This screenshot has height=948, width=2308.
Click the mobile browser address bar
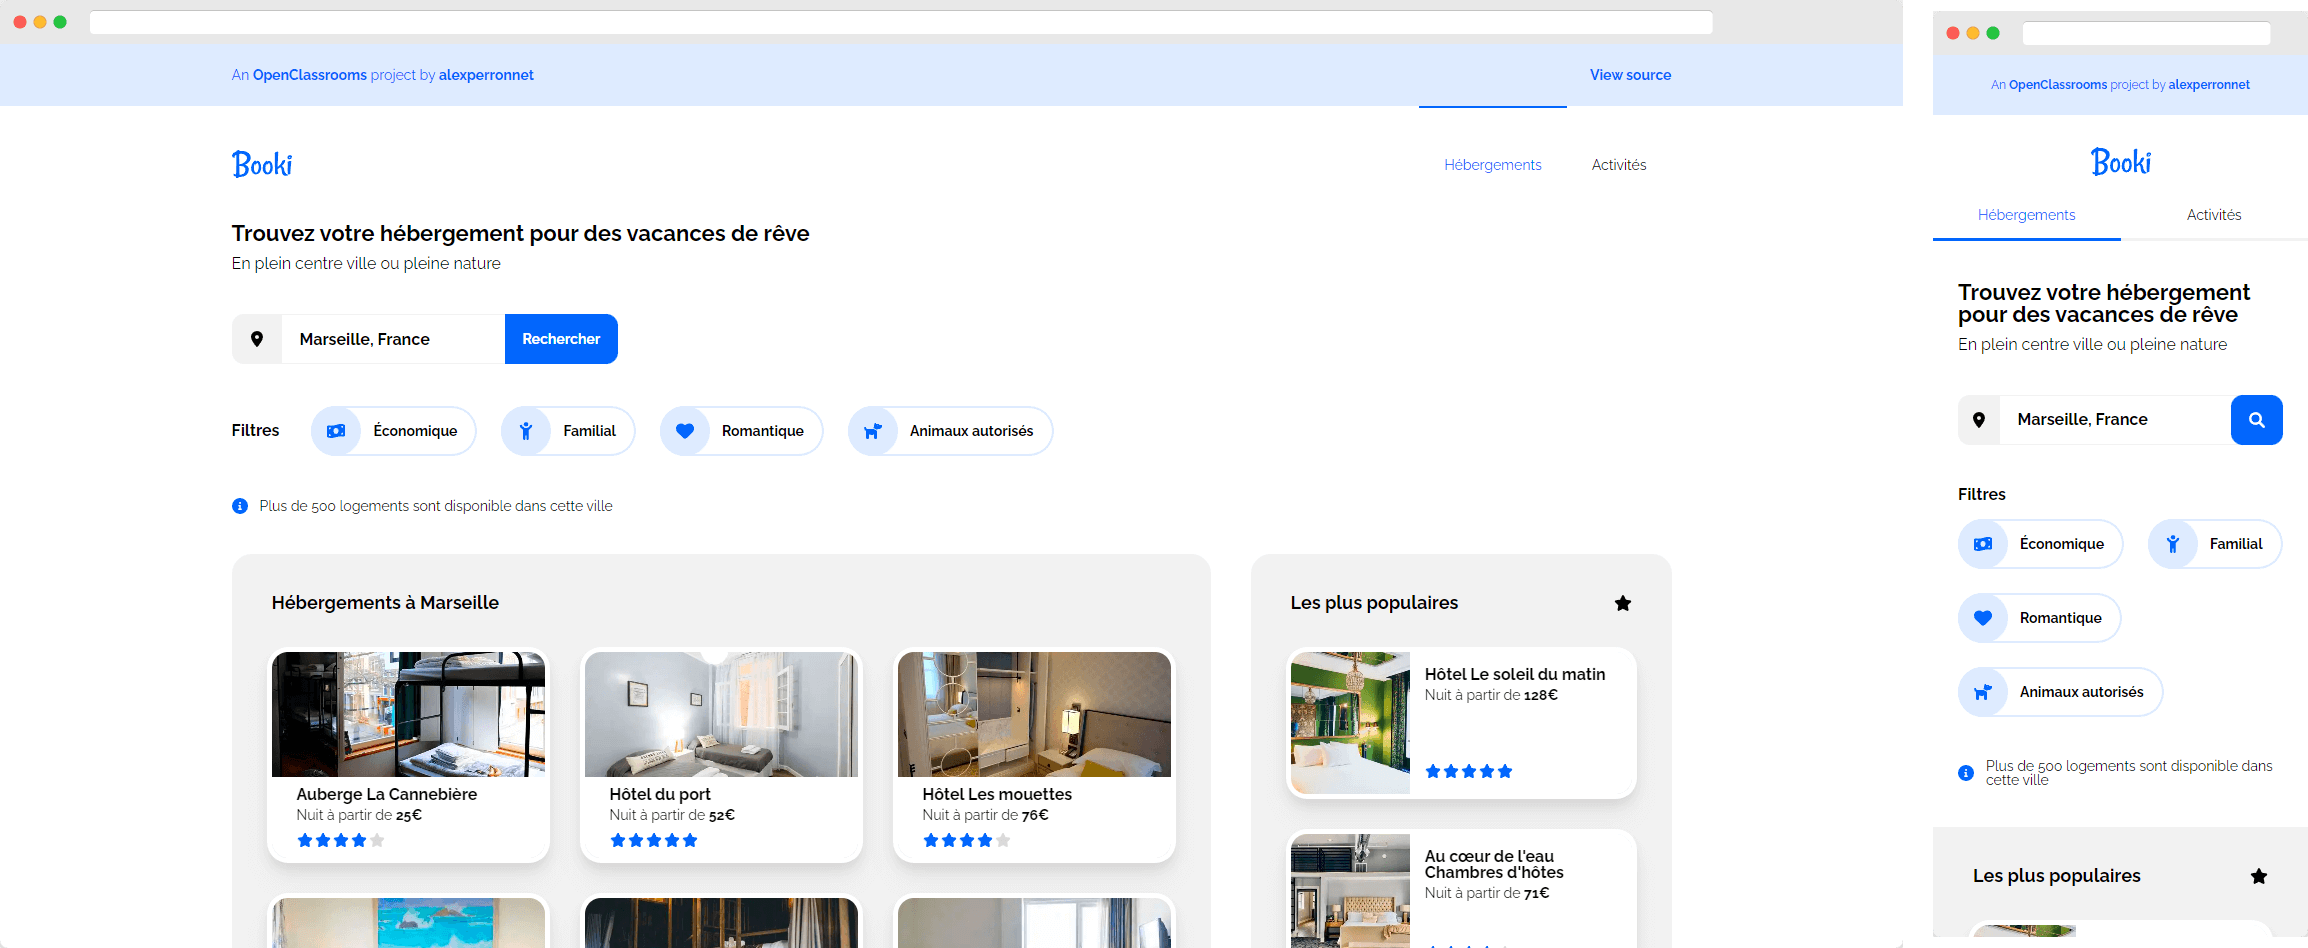click(2146, 33)
